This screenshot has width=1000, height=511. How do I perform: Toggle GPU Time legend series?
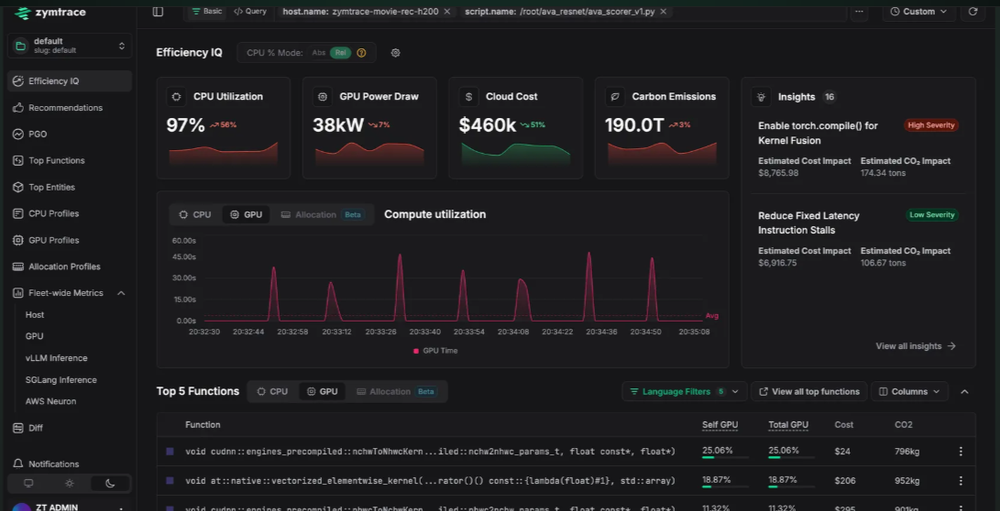(436, 351)
